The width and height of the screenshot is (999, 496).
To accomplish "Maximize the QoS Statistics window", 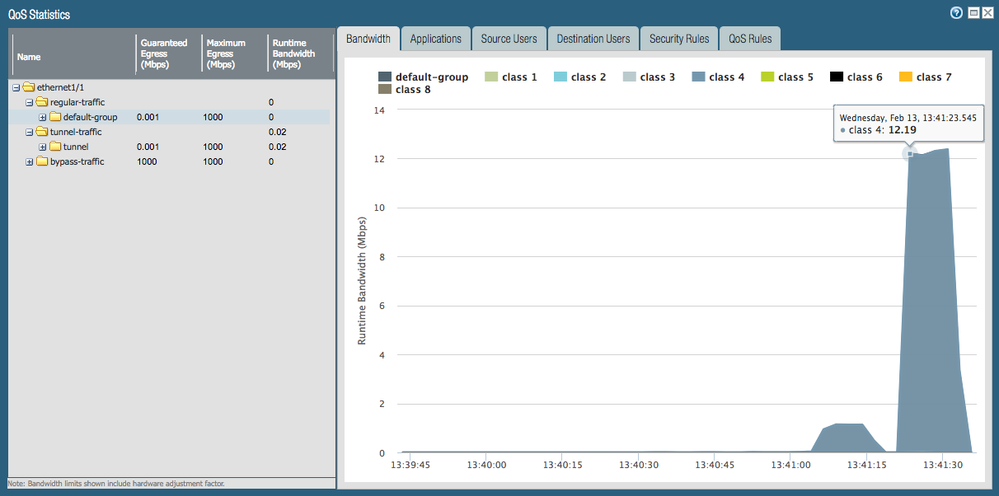I will click(971, 13).
